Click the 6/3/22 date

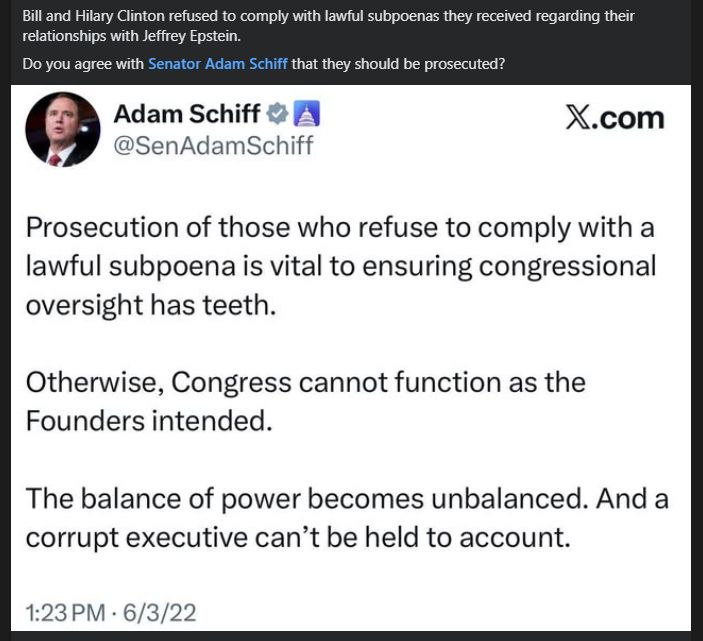click(160, 613)
